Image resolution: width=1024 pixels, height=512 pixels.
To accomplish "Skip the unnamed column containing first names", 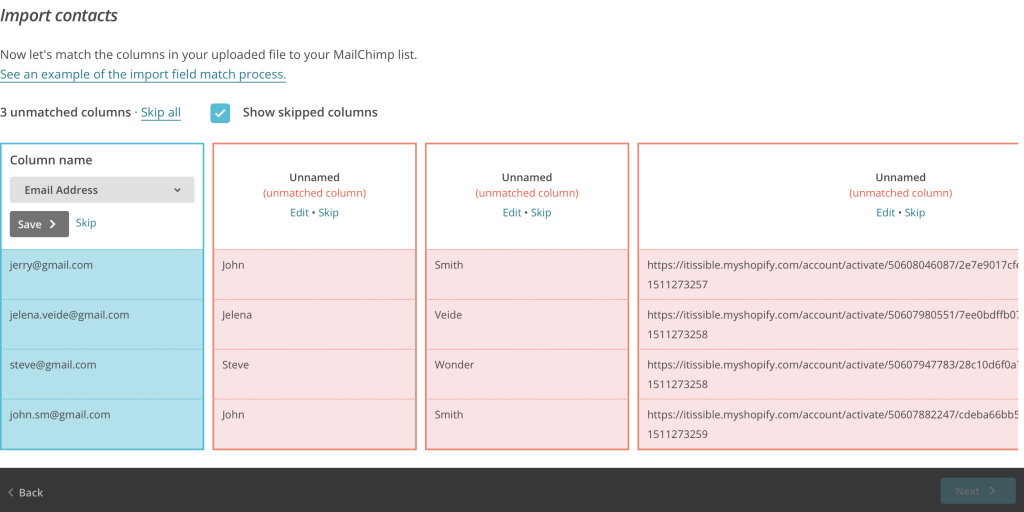I will [328, 213].
